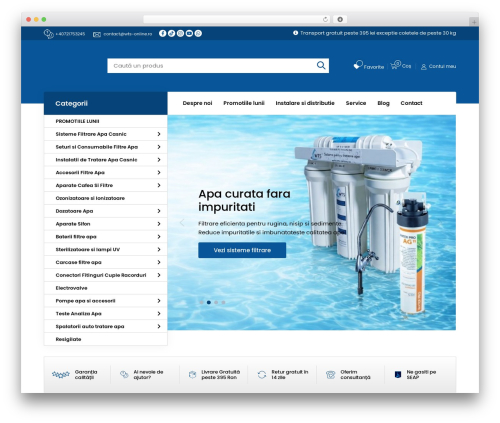Open PROMOTIILE LUNII category link

coord(77,121)
